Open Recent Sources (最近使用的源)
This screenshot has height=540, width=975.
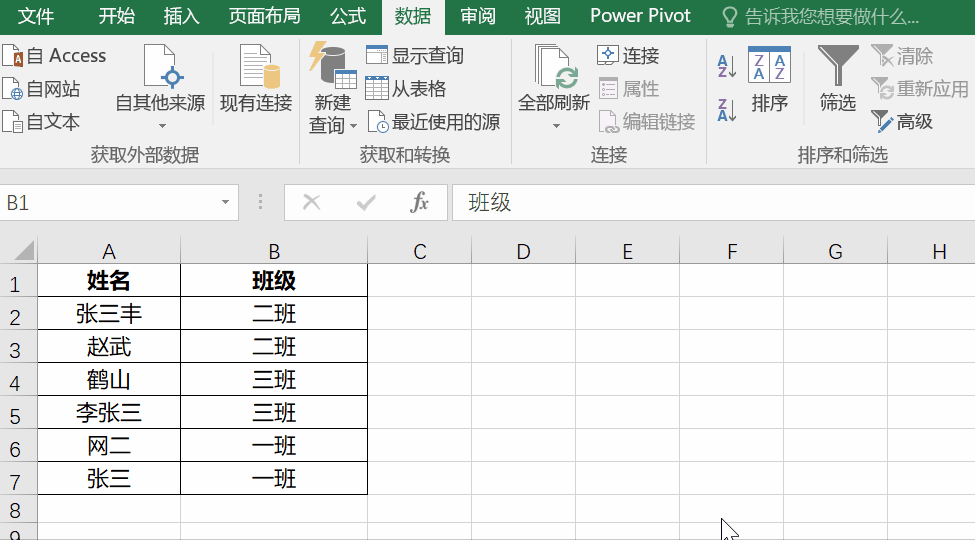pyautogui.click(x=433, y=121)
